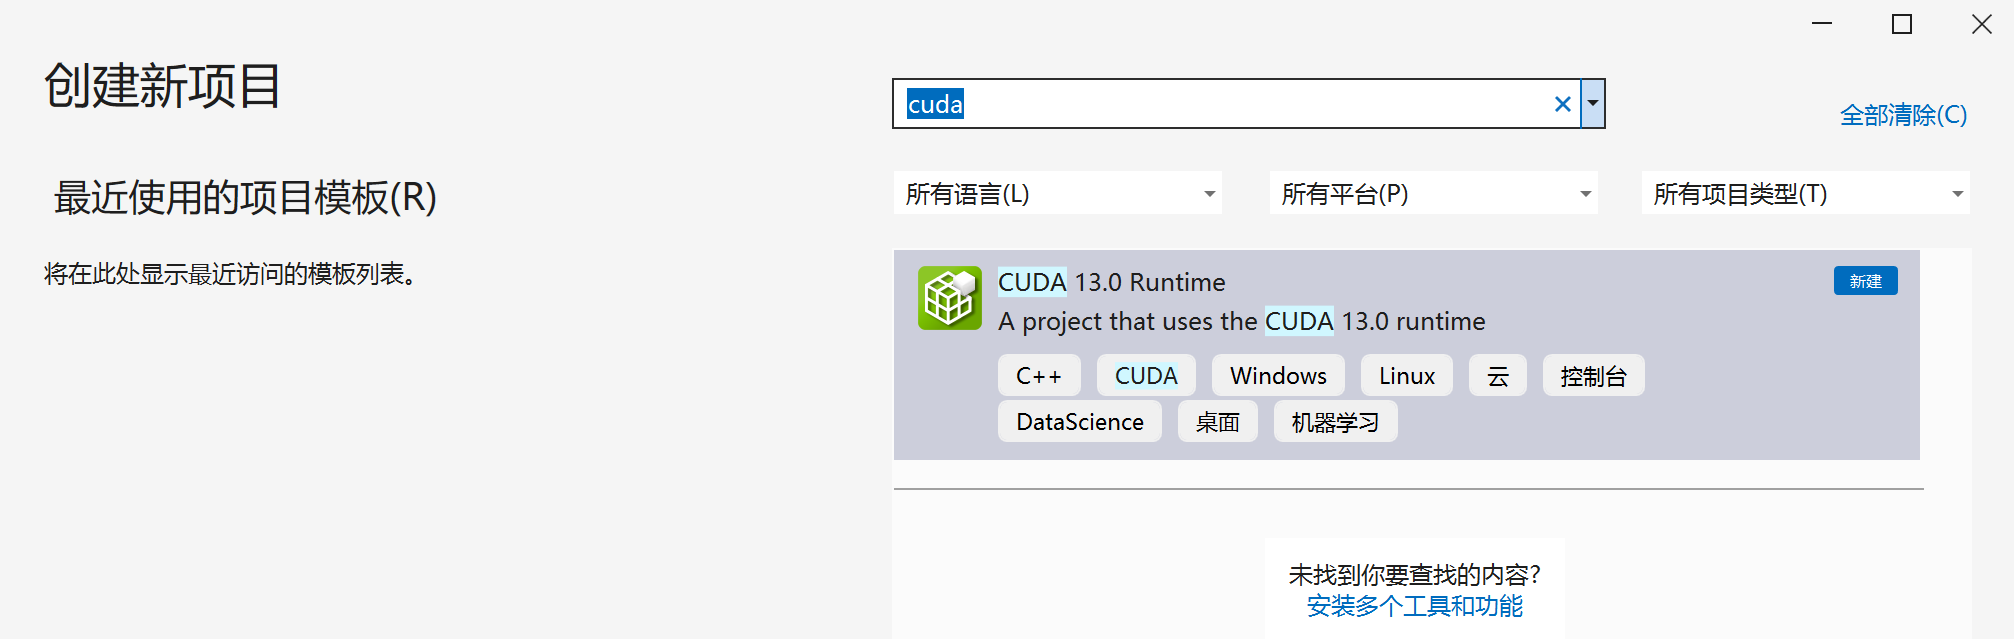This screenshot has height=643, width=2014.
Task: Select the 桌面 tag filter
Action: click(x=1217, y=421)
